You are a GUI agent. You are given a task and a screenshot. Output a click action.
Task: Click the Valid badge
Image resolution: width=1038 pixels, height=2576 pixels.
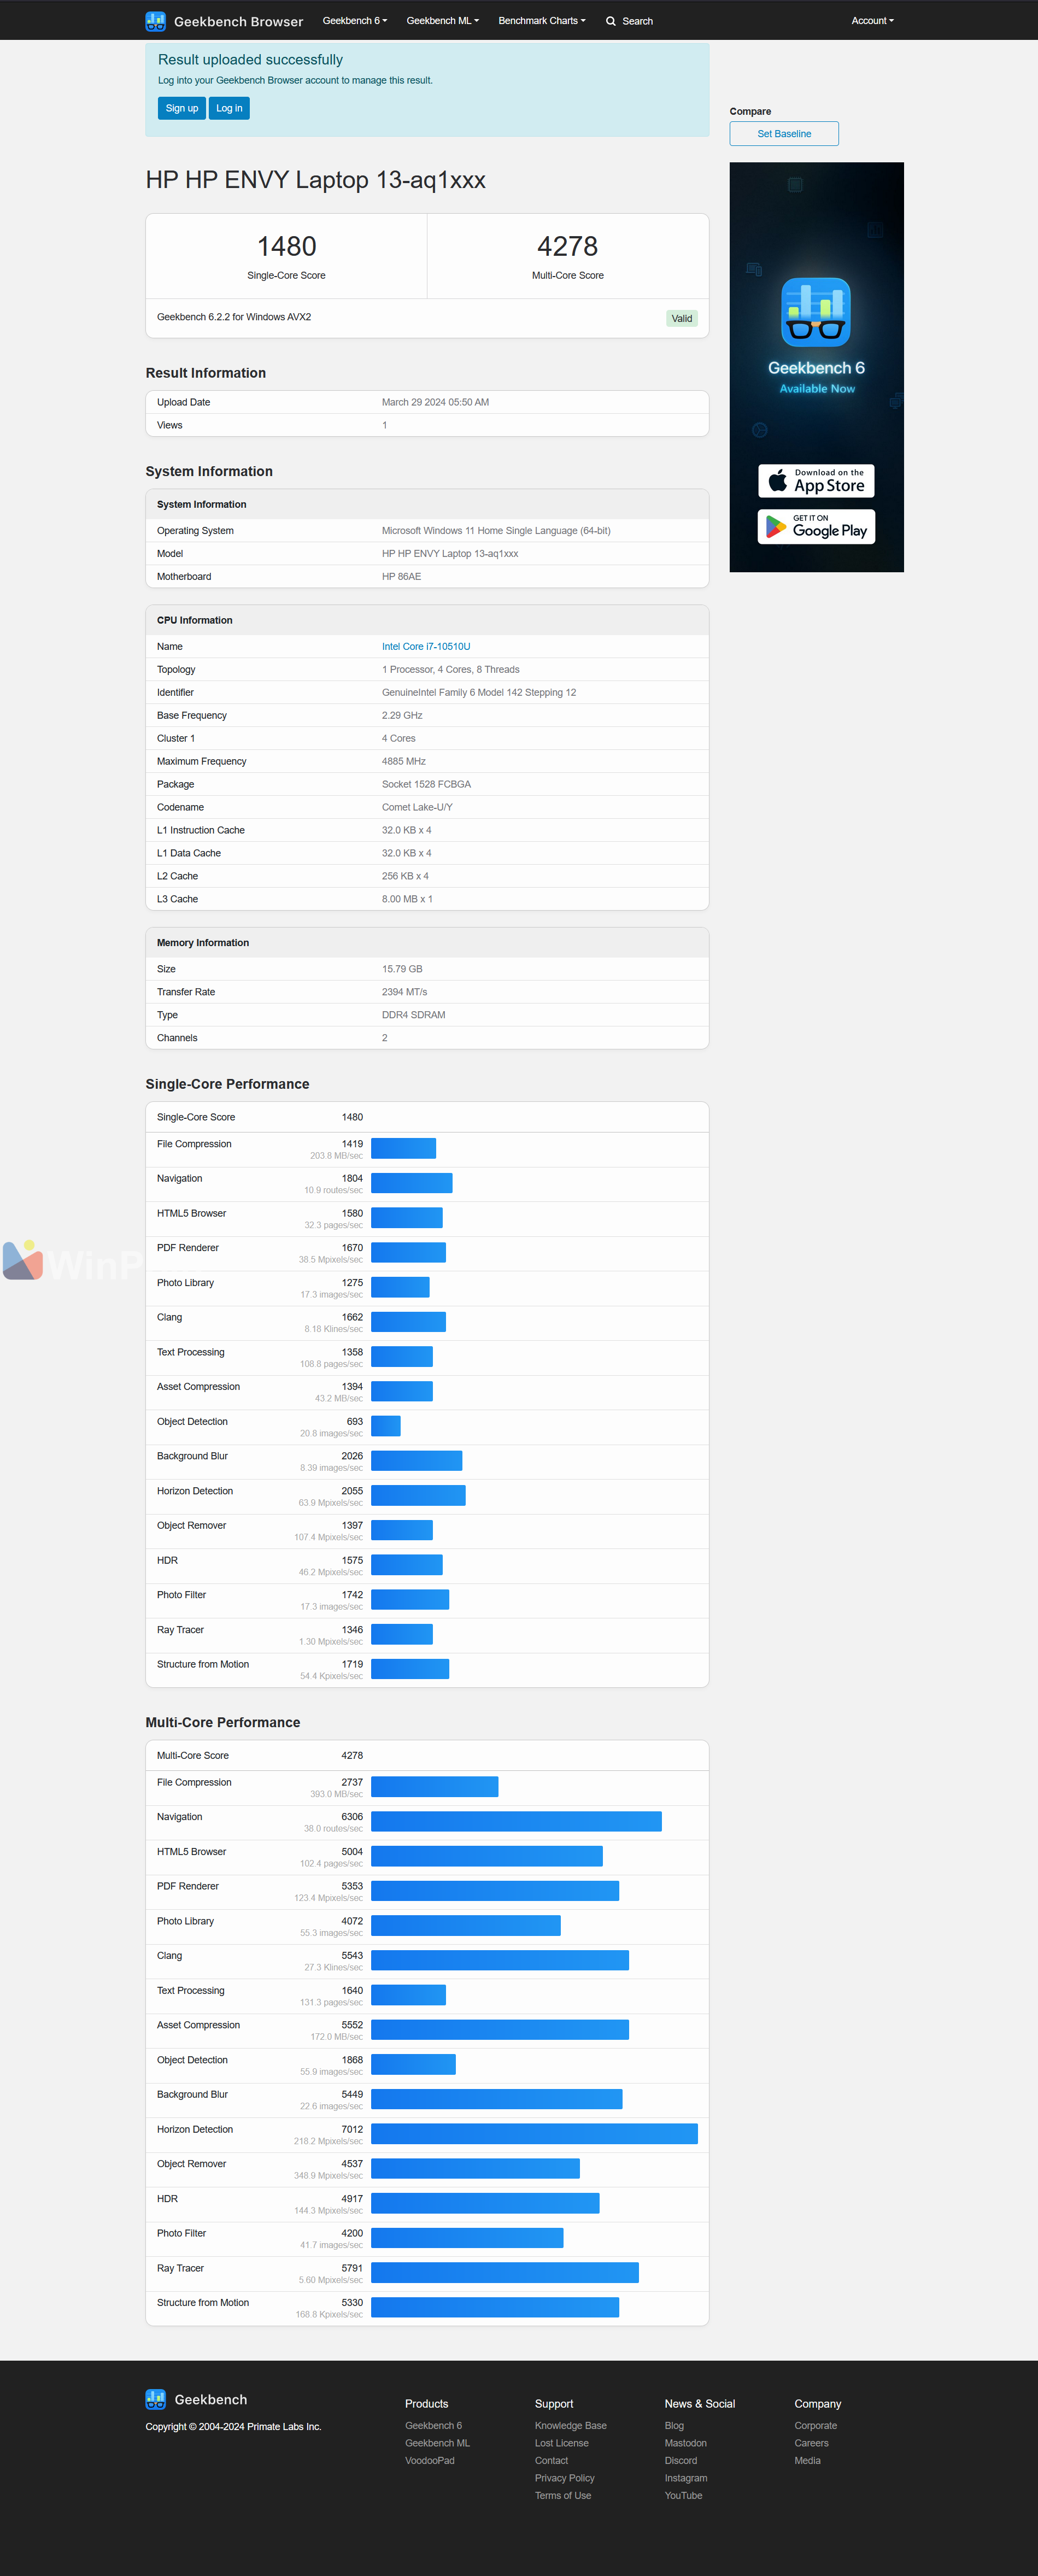coord(682,319)
